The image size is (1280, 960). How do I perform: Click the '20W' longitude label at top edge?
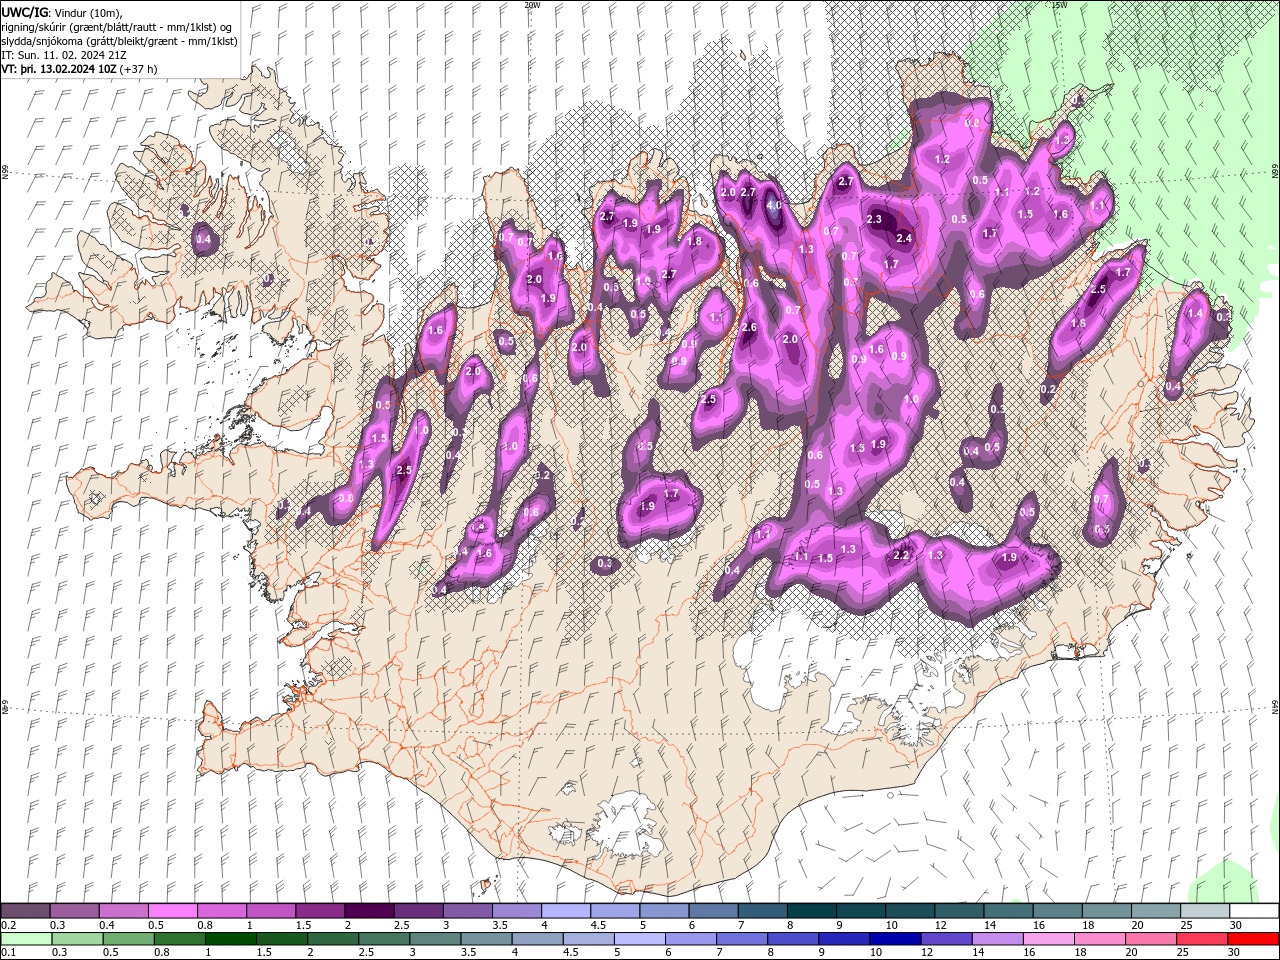click(532, 5)
